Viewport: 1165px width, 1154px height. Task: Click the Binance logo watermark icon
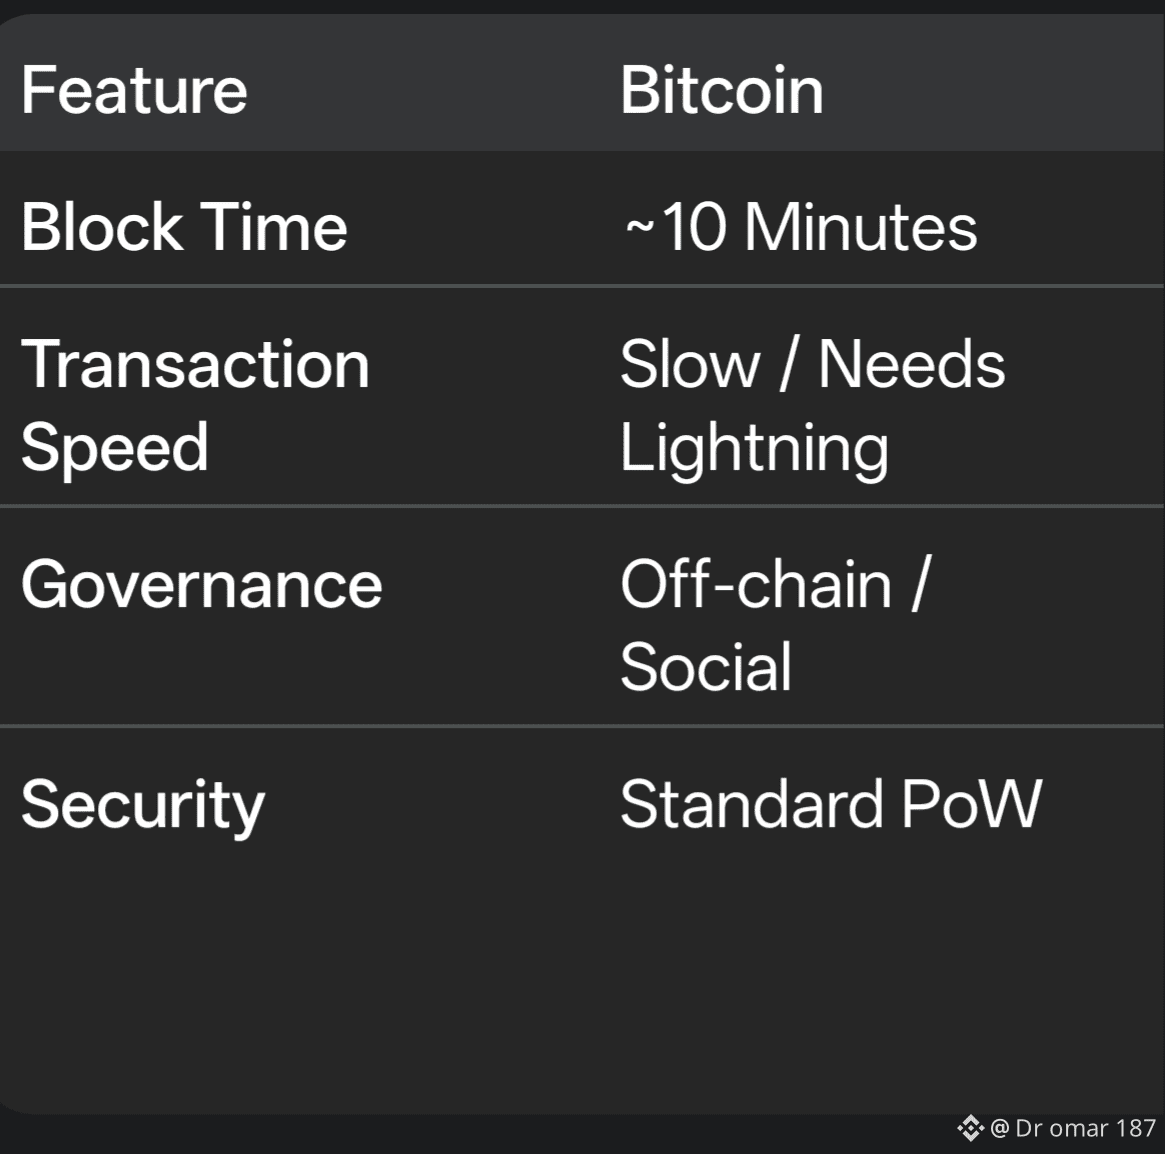coord(970,1128)
